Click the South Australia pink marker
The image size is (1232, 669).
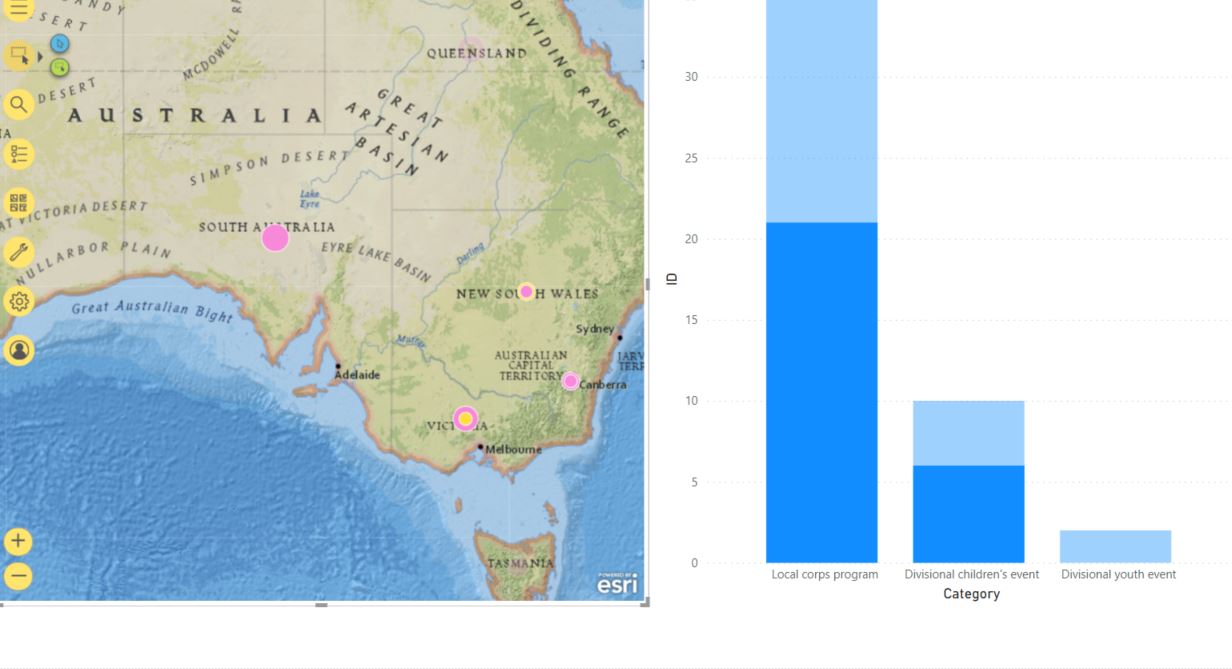pos(275,238)
